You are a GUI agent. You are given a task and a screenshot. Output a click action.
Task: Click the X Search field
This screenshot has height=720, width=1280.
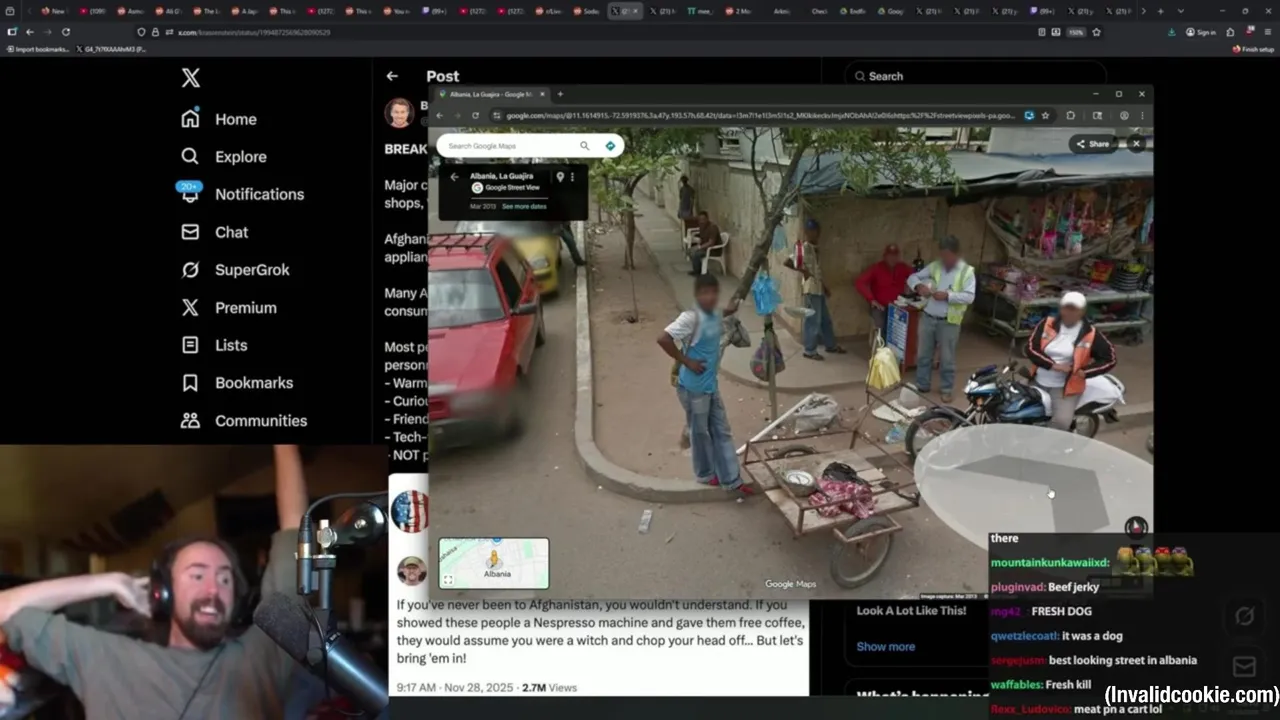[x=976, y=76]
